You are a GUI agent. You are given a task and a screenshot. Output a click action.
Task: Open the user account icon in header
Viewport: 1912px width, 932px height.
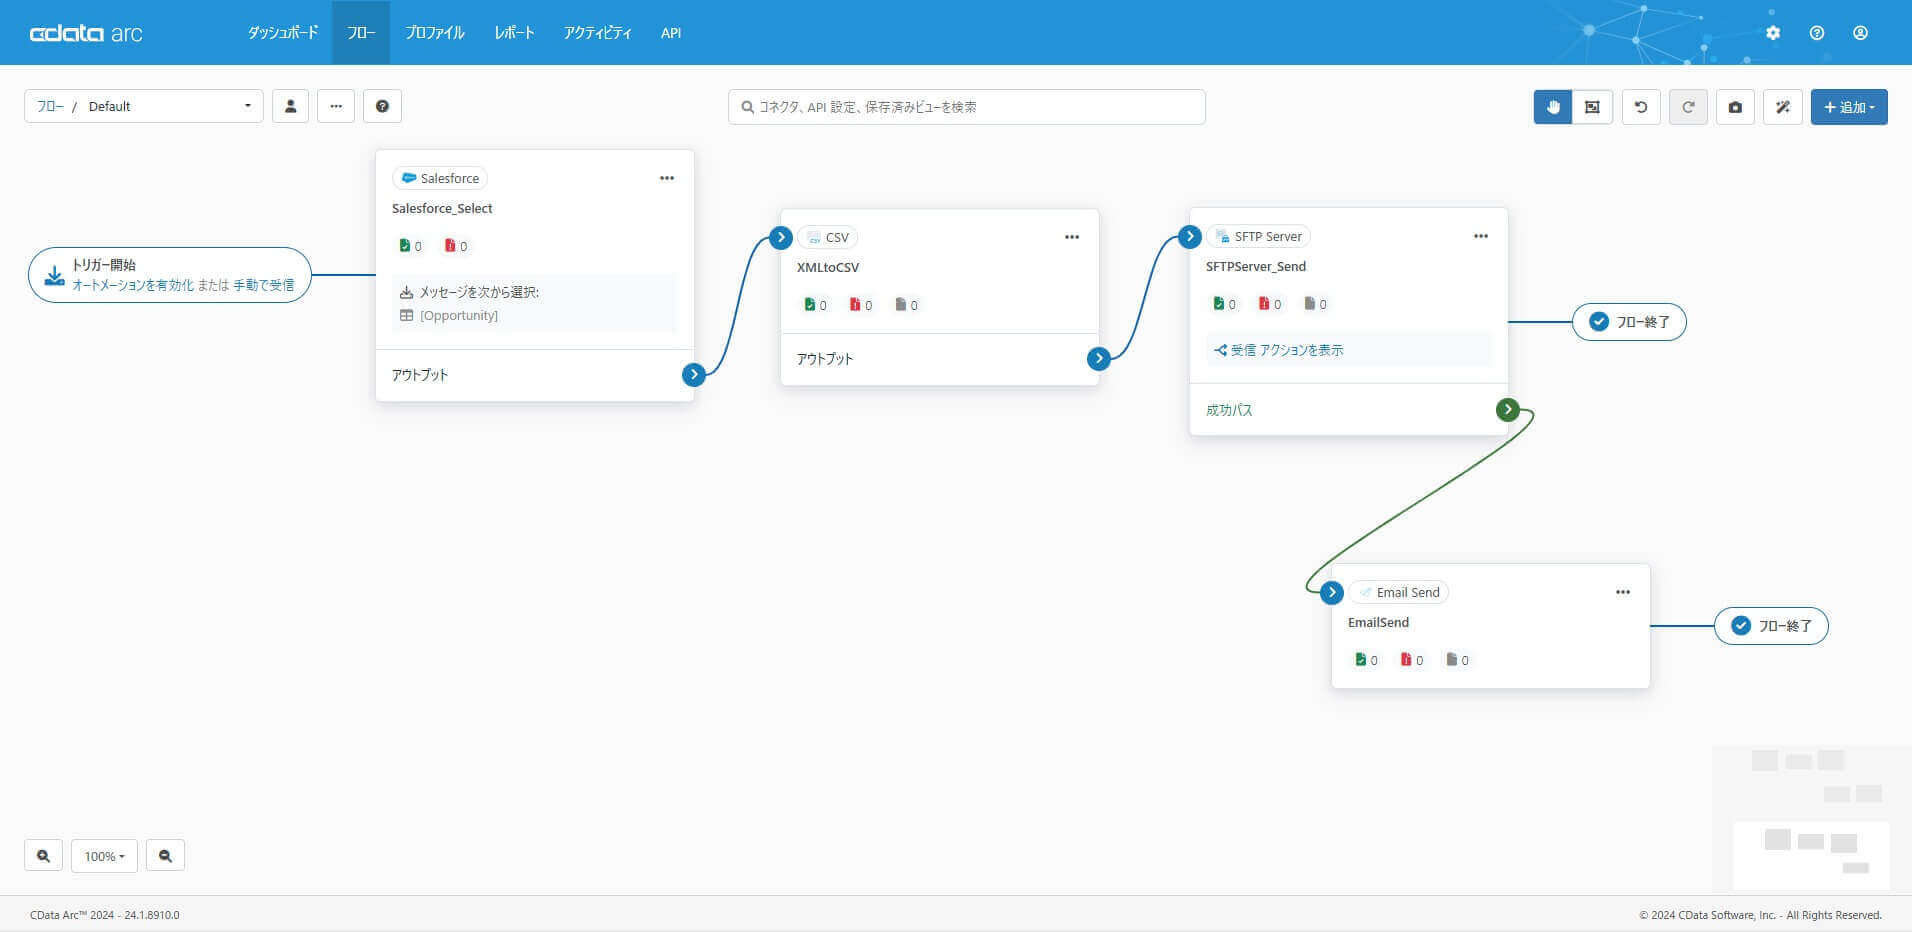click(1860, 33)
